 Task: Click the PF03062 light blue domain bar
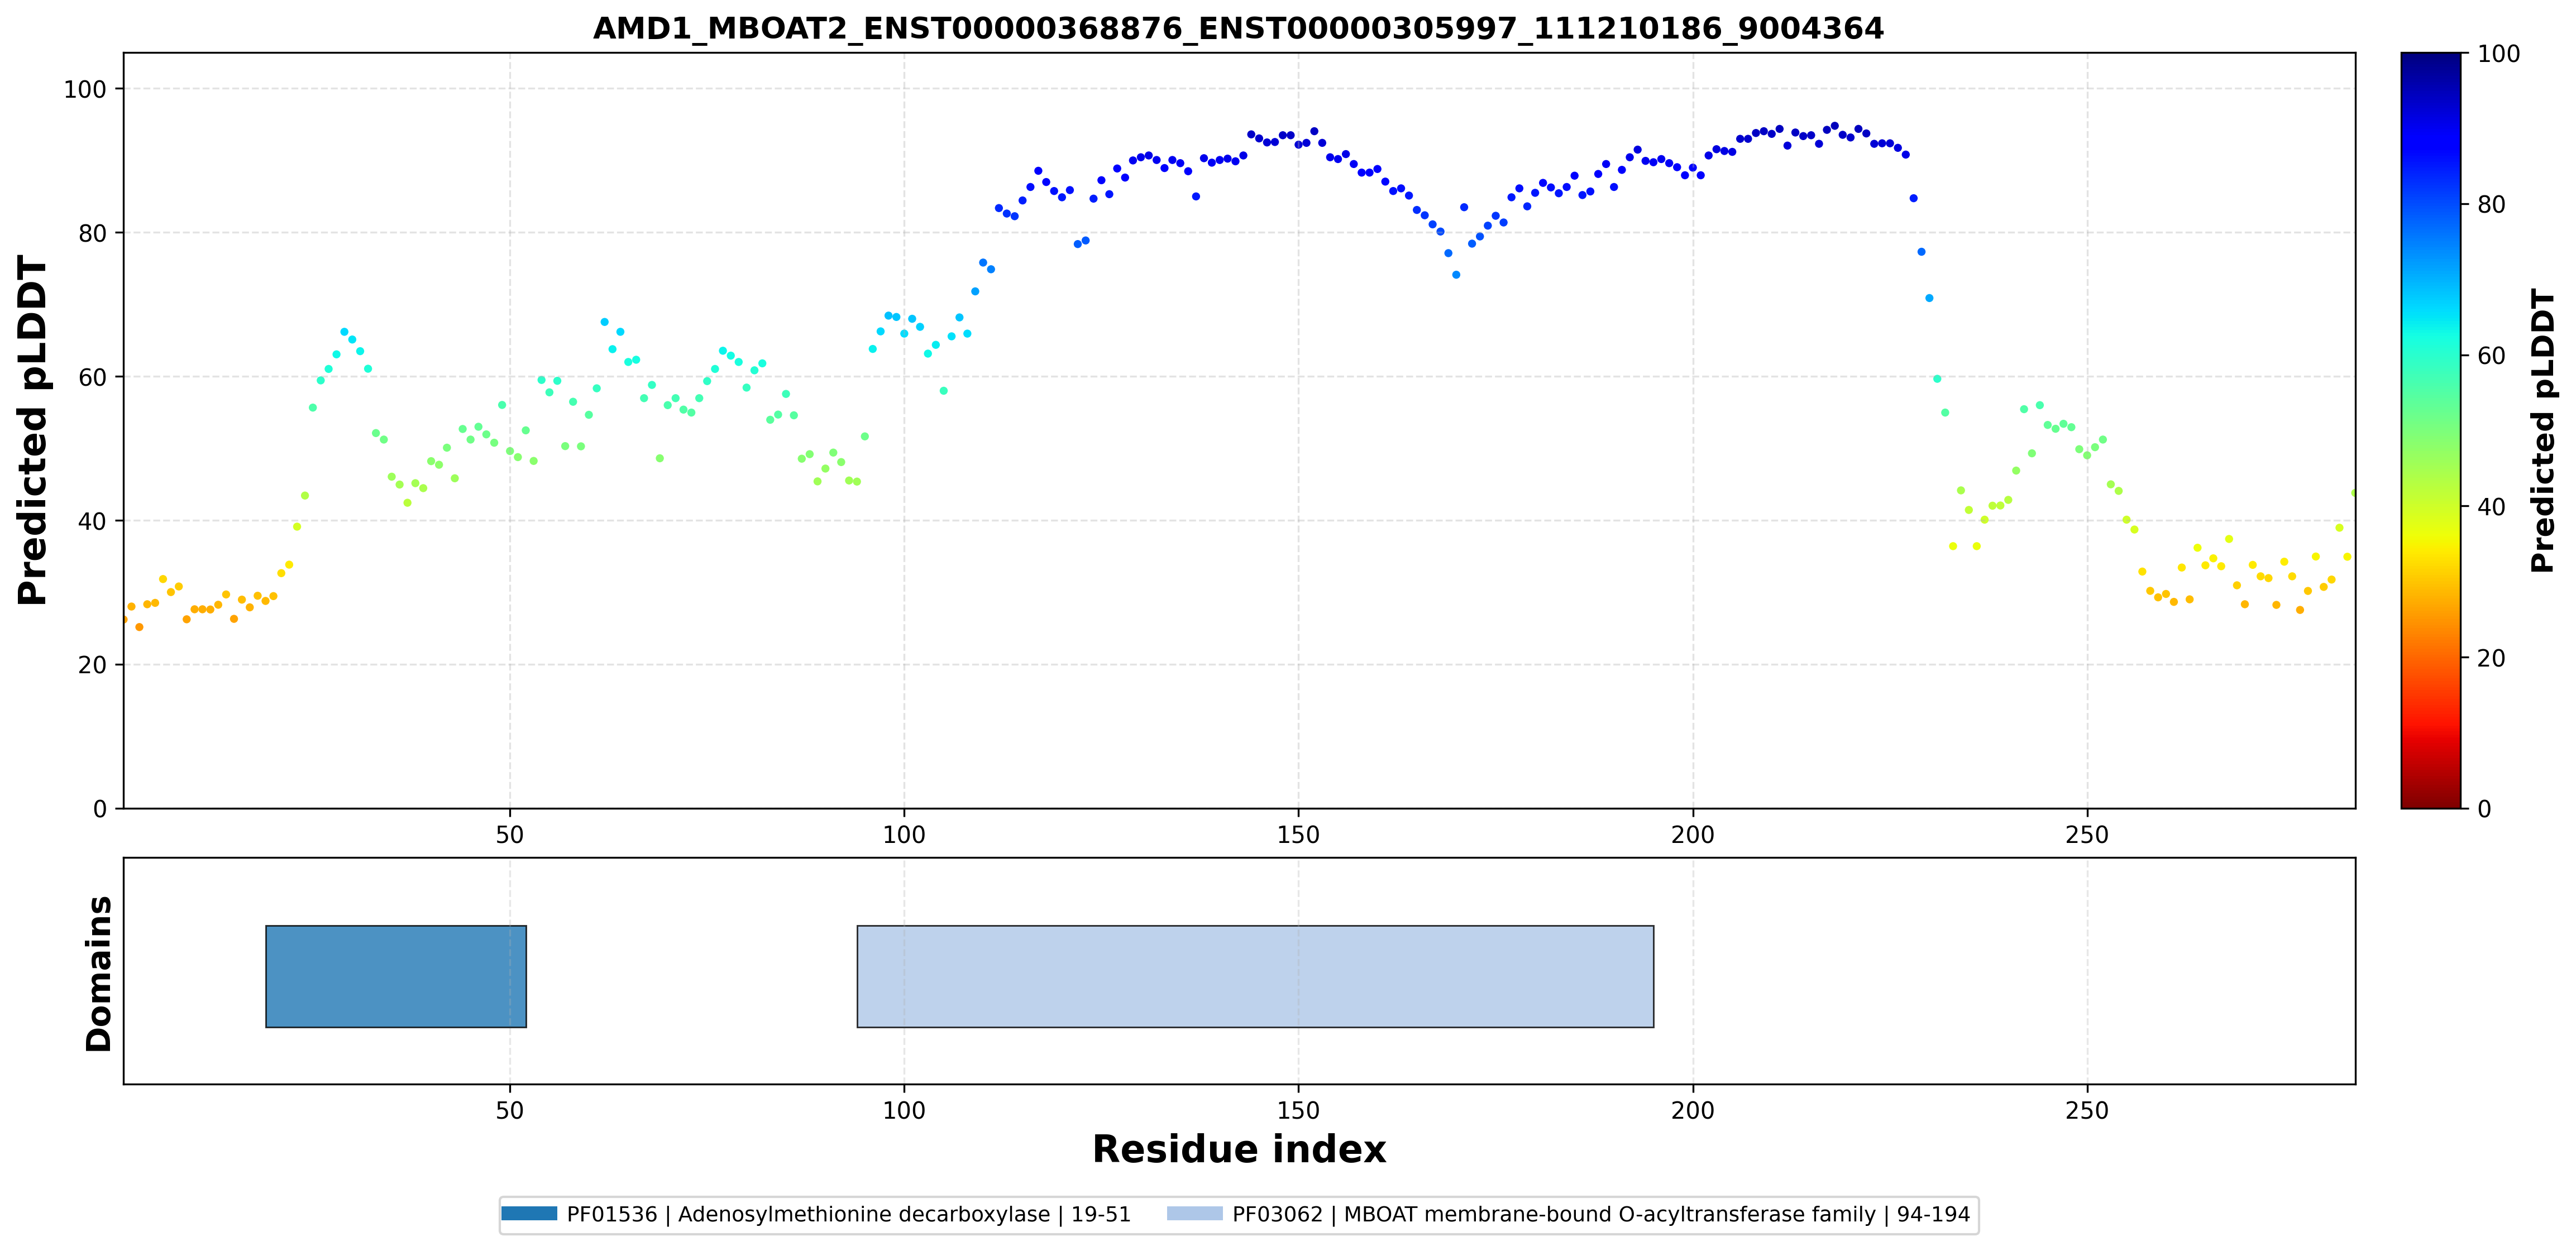click(1255, 976)
